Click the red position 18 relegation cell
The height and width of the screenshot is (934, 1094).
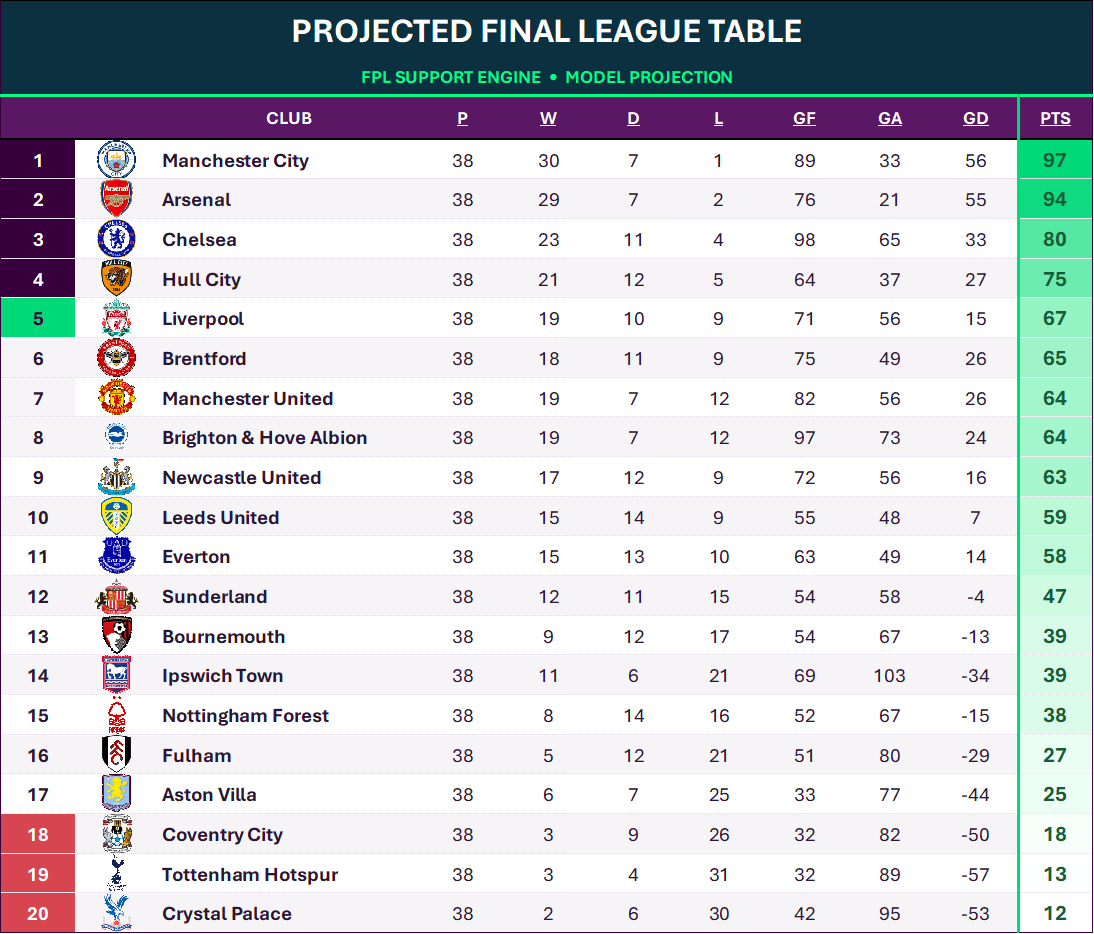click(38, 834)
